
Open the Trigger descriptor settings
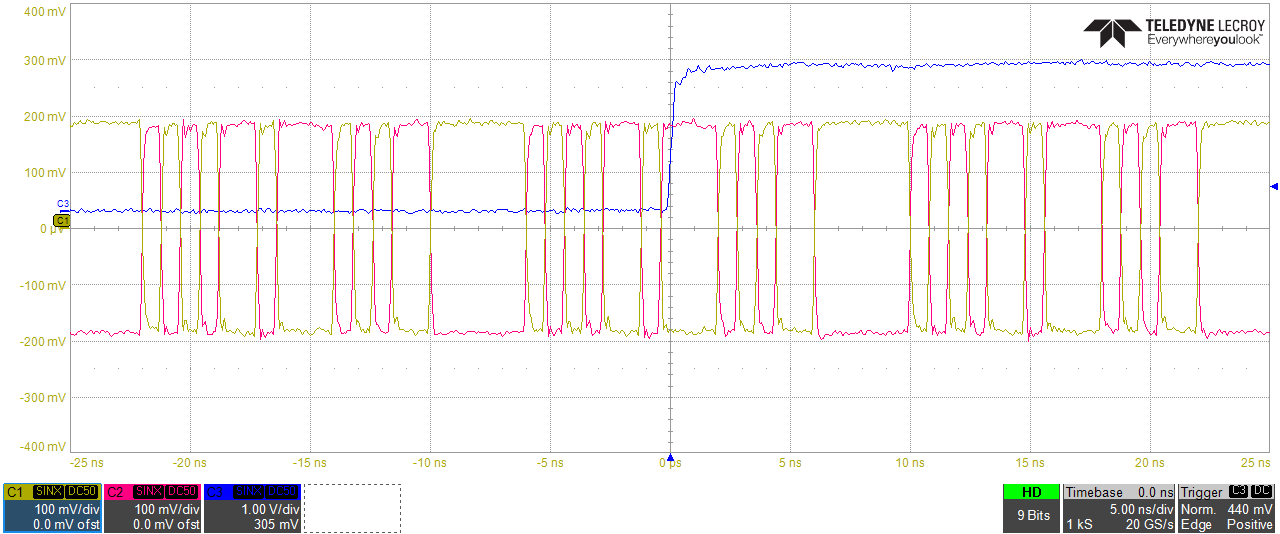point(1228,508)
